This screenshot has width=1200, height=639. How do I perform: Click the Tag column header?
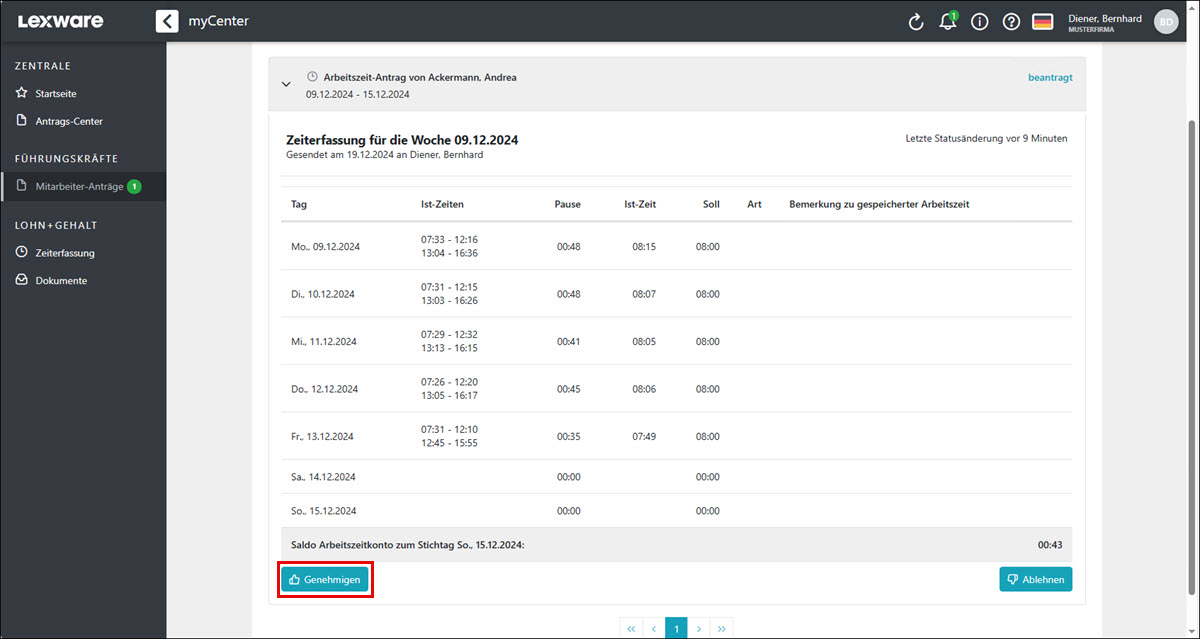click(299, 204)
